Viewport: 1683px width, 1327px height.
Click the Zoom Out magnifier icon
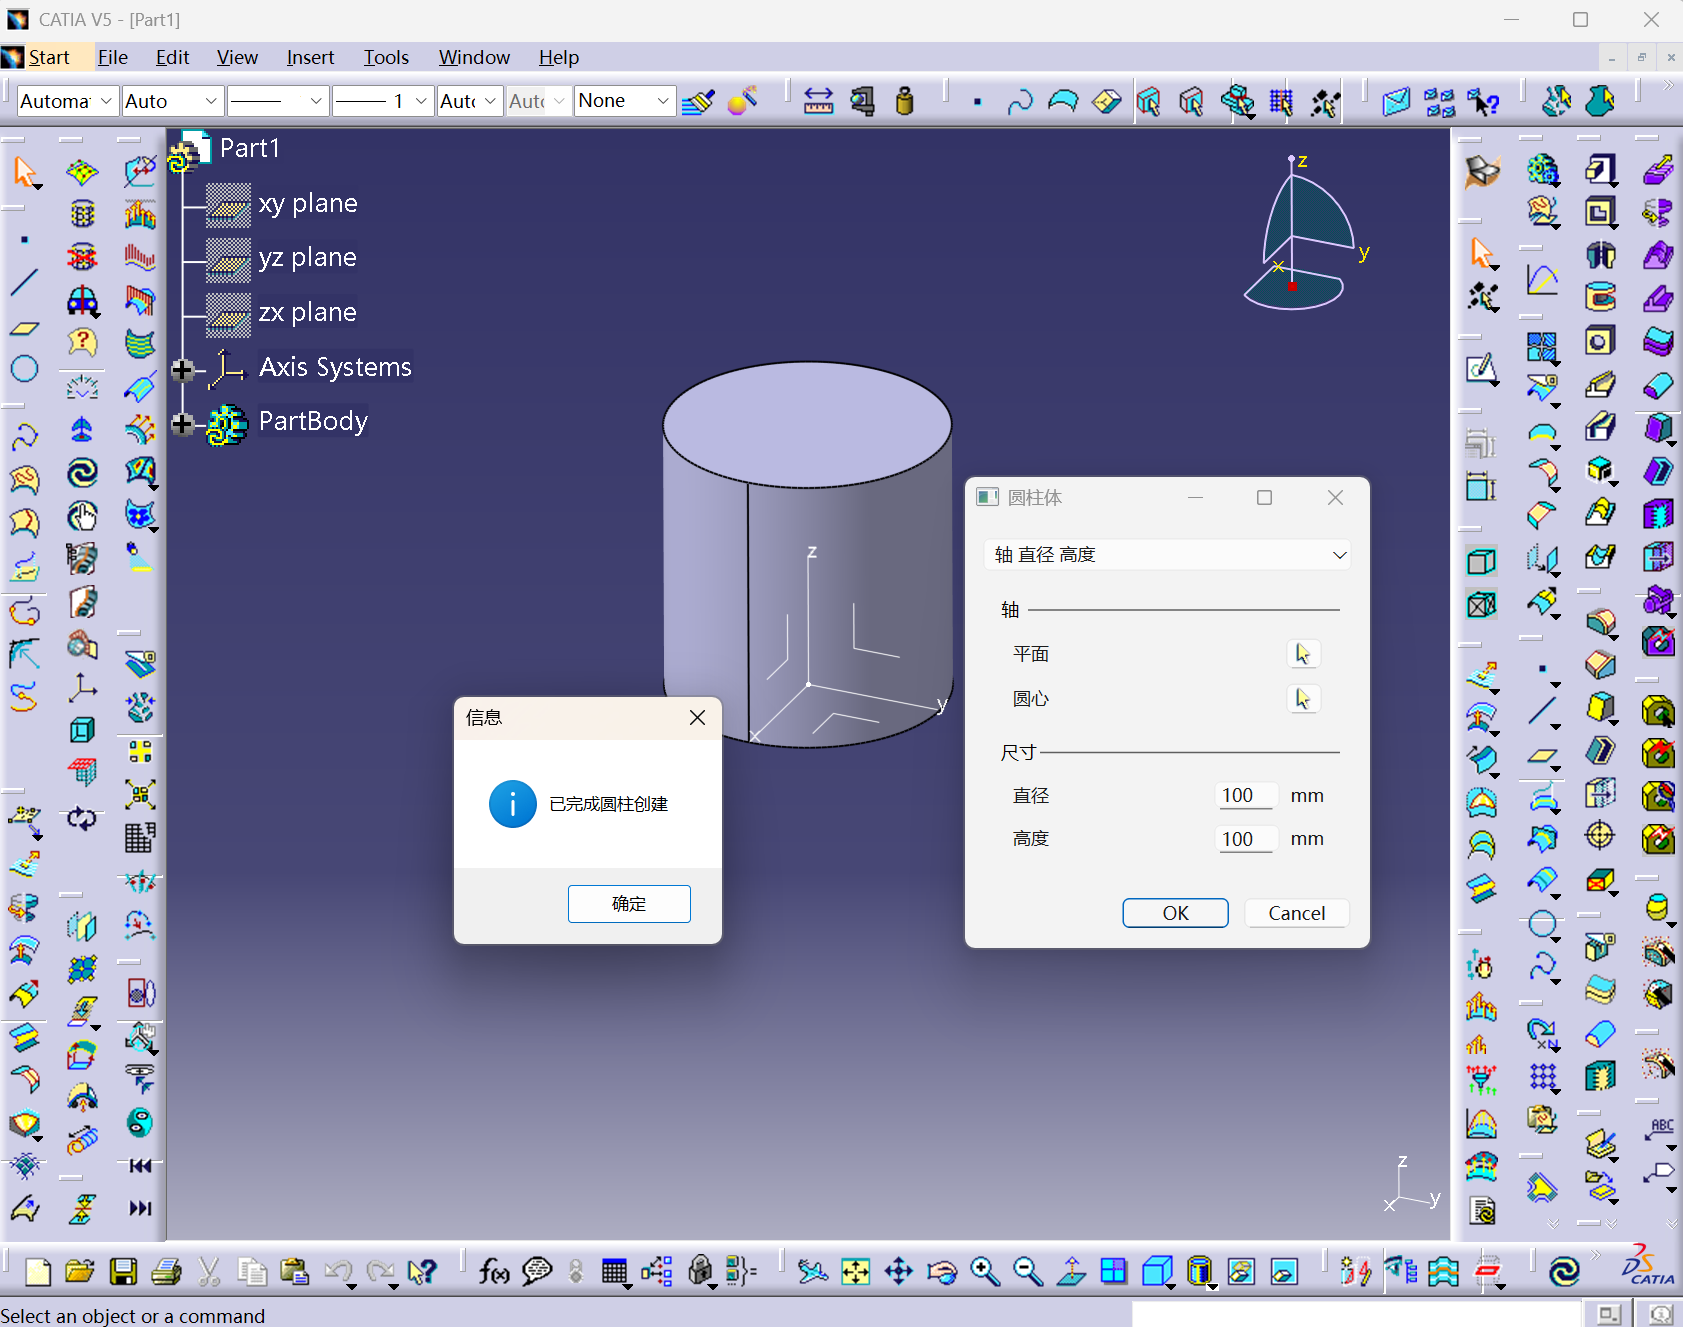point(1028,1271)
